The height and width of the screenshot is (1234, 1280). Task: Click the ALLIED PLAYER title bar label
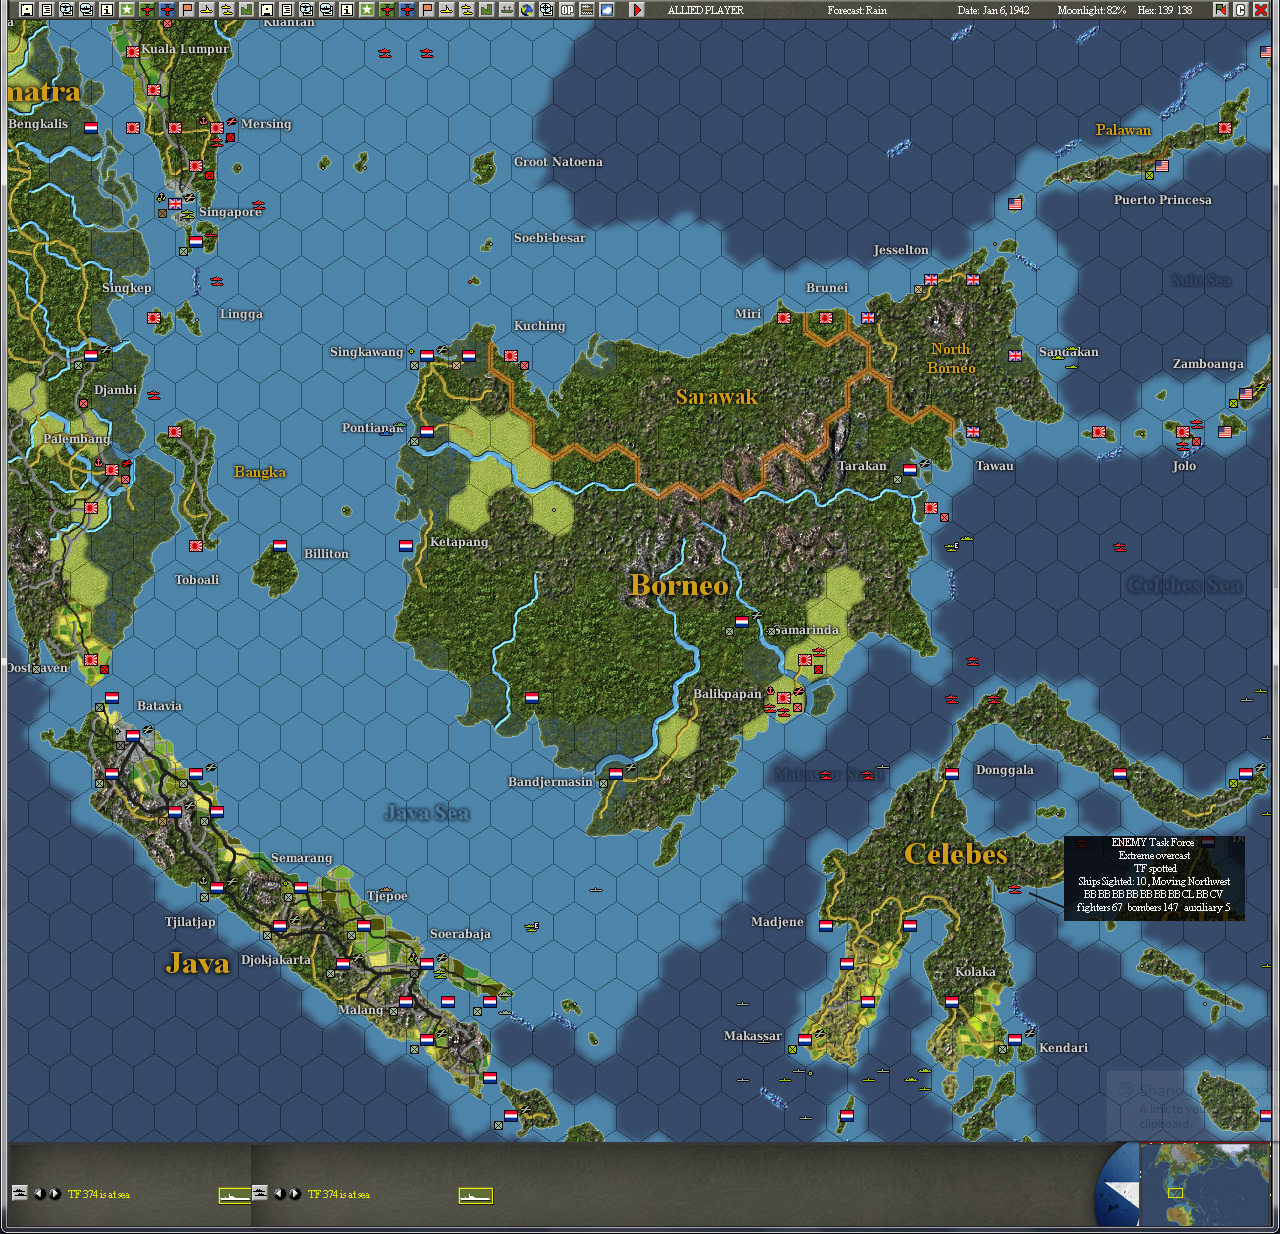click(x=704, y=9)
